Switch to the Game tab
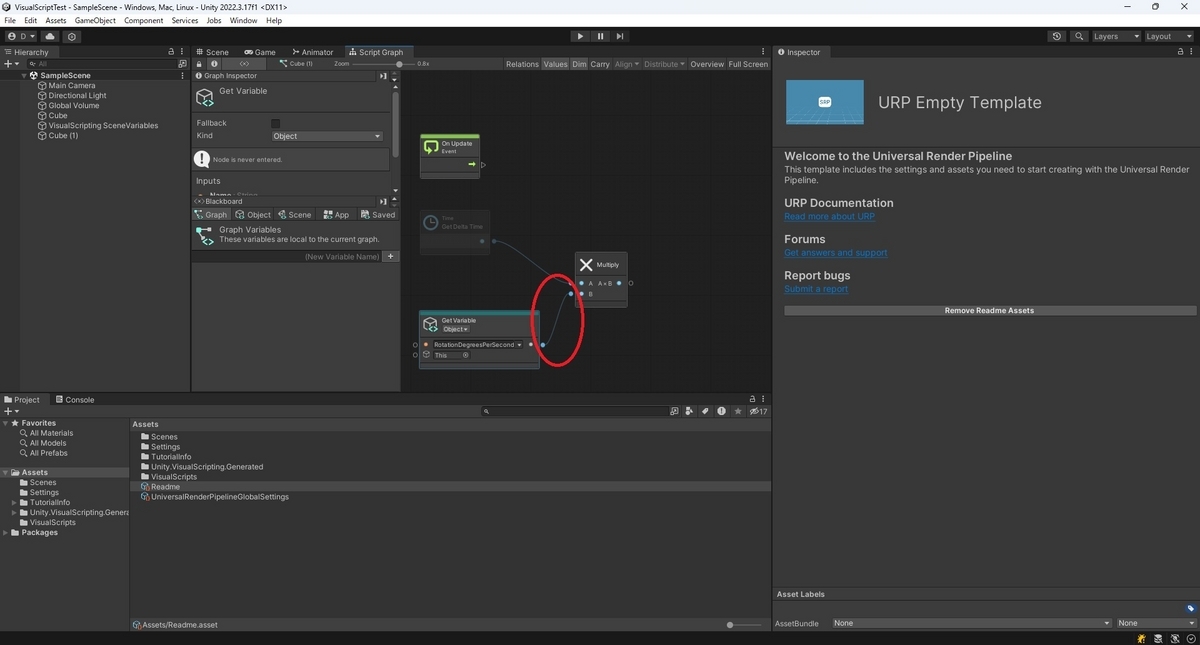The image size is (1200, 645). [260, 52]
